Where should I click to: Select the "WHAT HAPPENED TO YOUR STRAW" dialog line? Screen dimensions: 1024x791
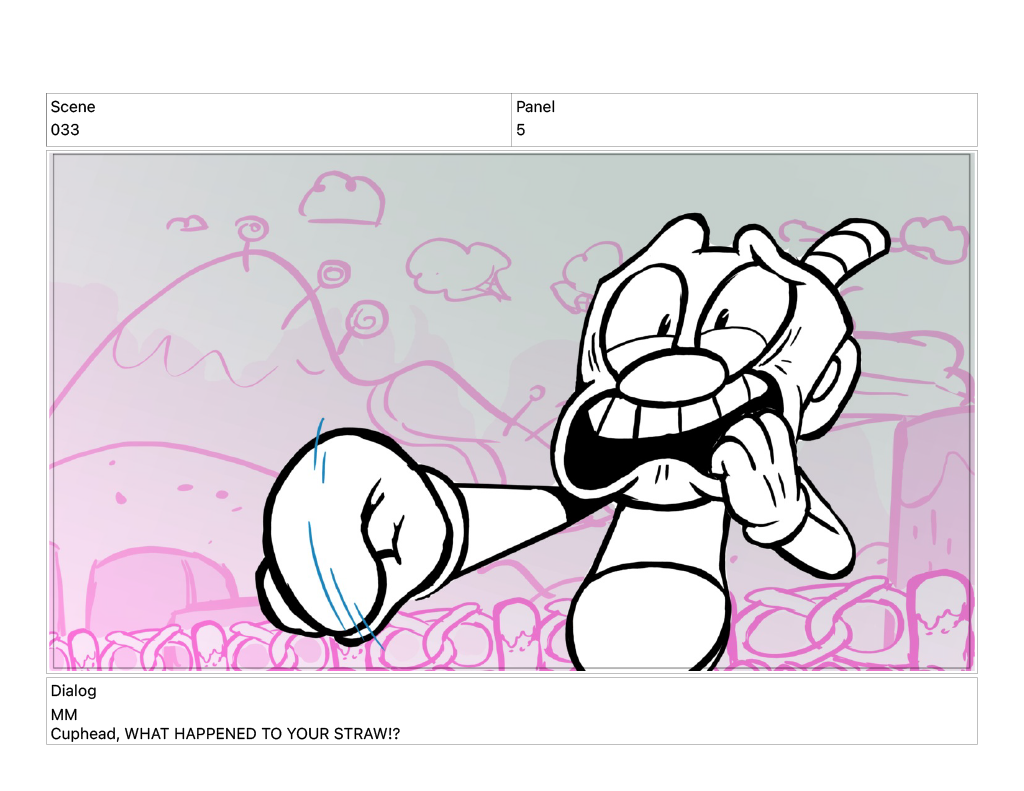point(232,734)
